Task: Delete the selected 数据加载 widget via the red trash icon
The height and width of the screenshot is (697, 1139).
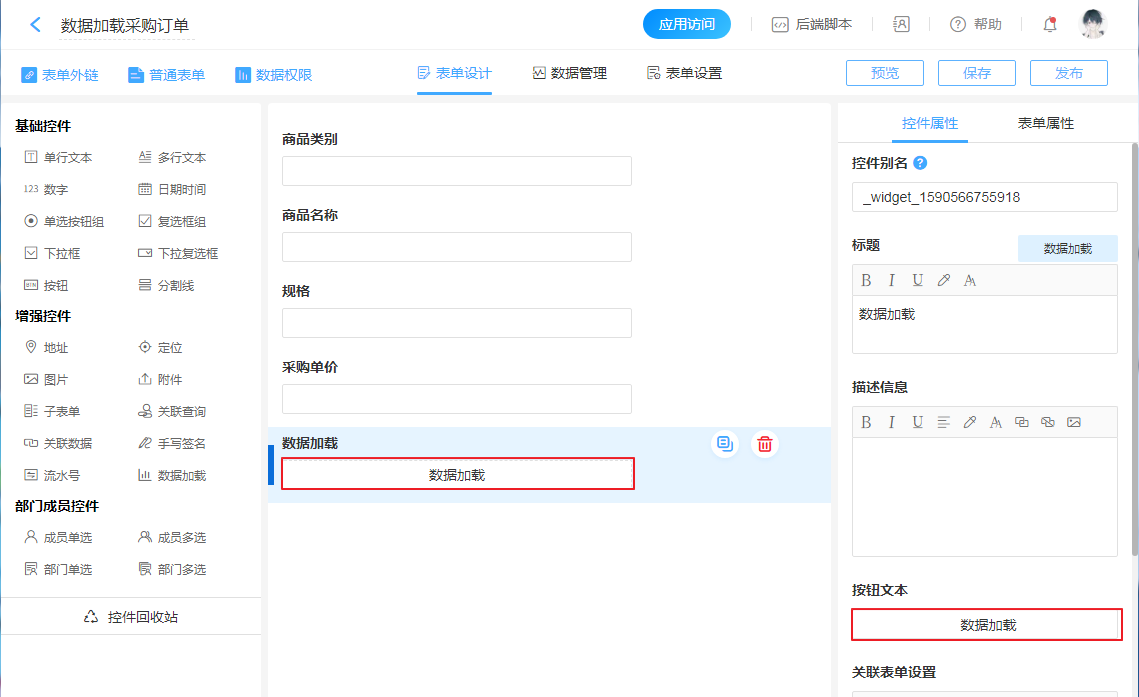Action: click(765, 445)
